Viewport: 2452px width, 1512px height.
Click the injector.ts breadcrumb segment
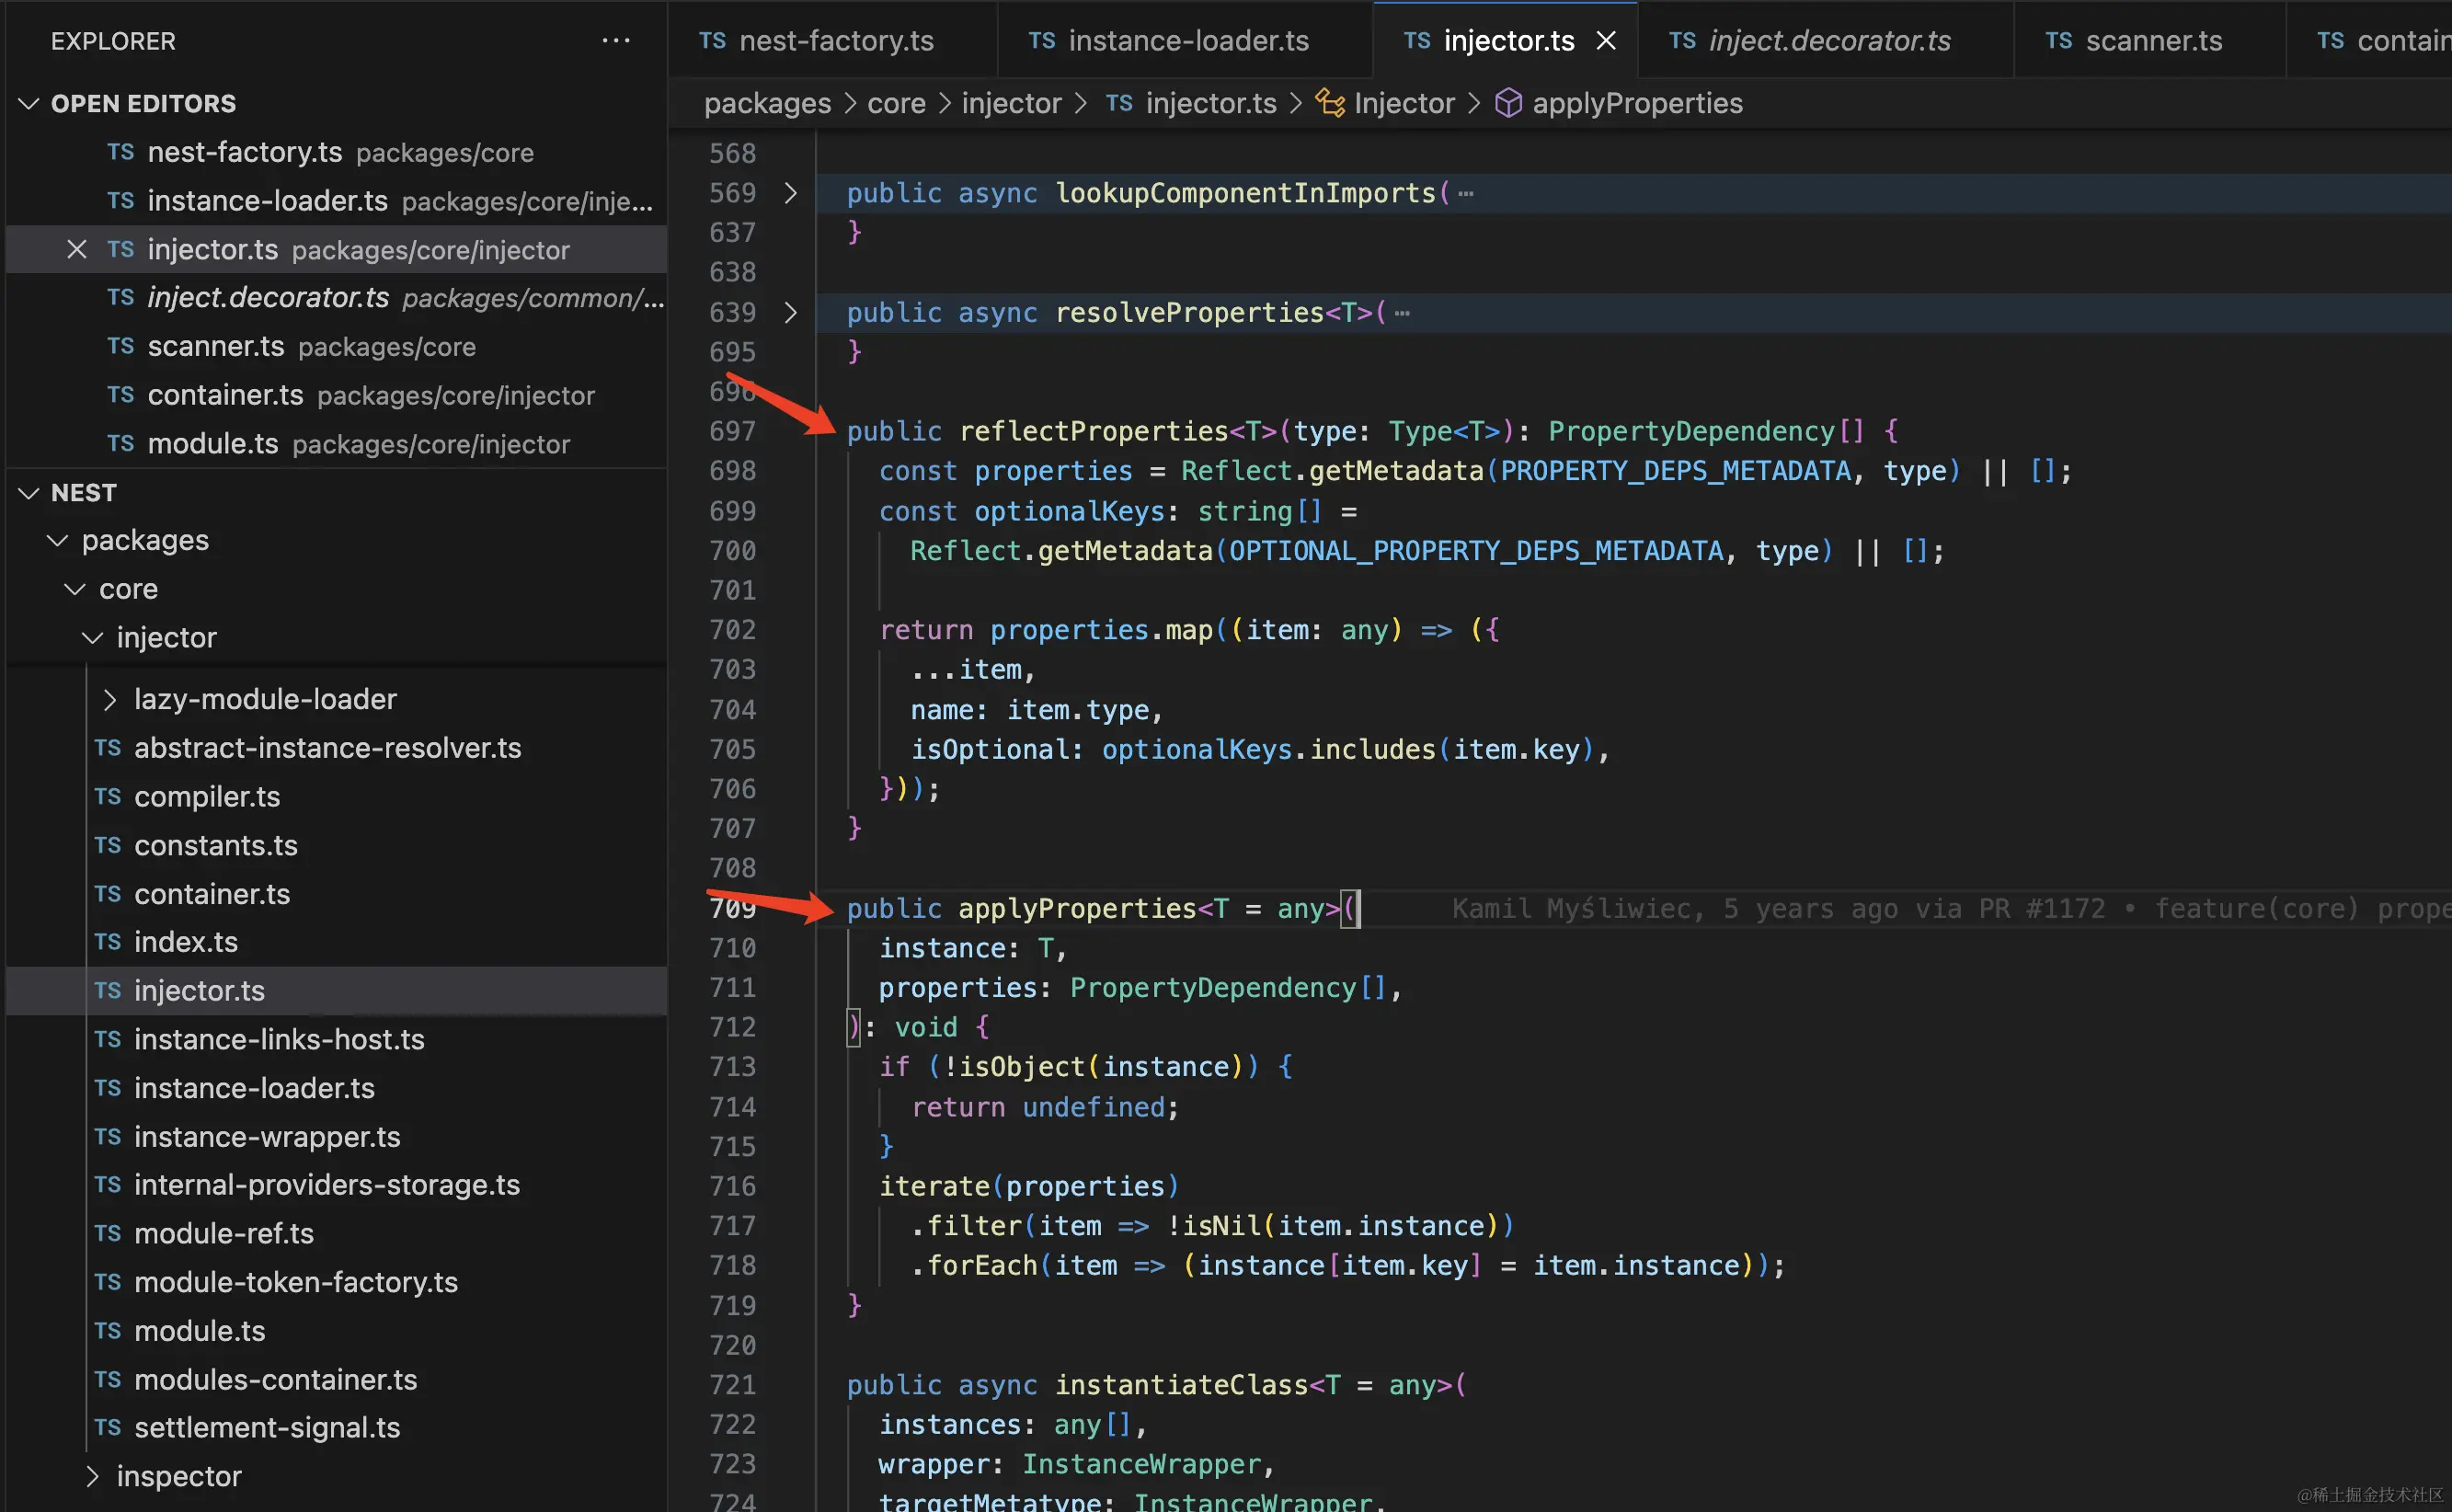(1211, 103)
